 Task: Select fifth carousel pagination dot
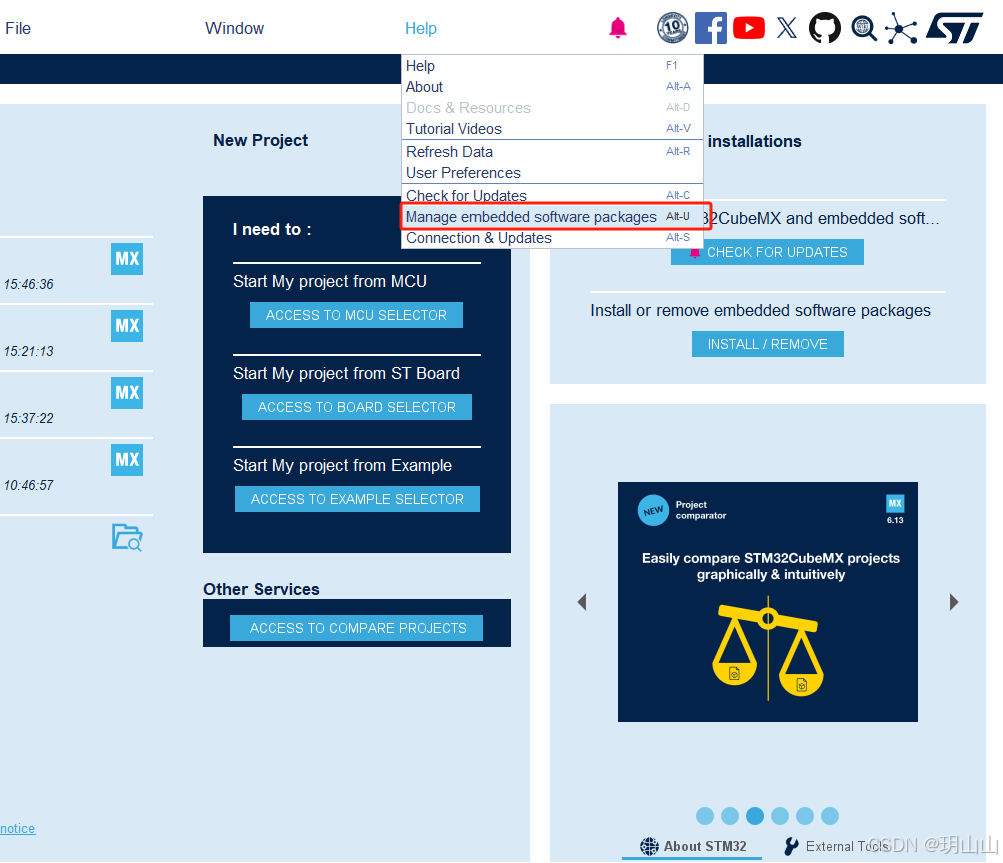[x=805, y=816]
